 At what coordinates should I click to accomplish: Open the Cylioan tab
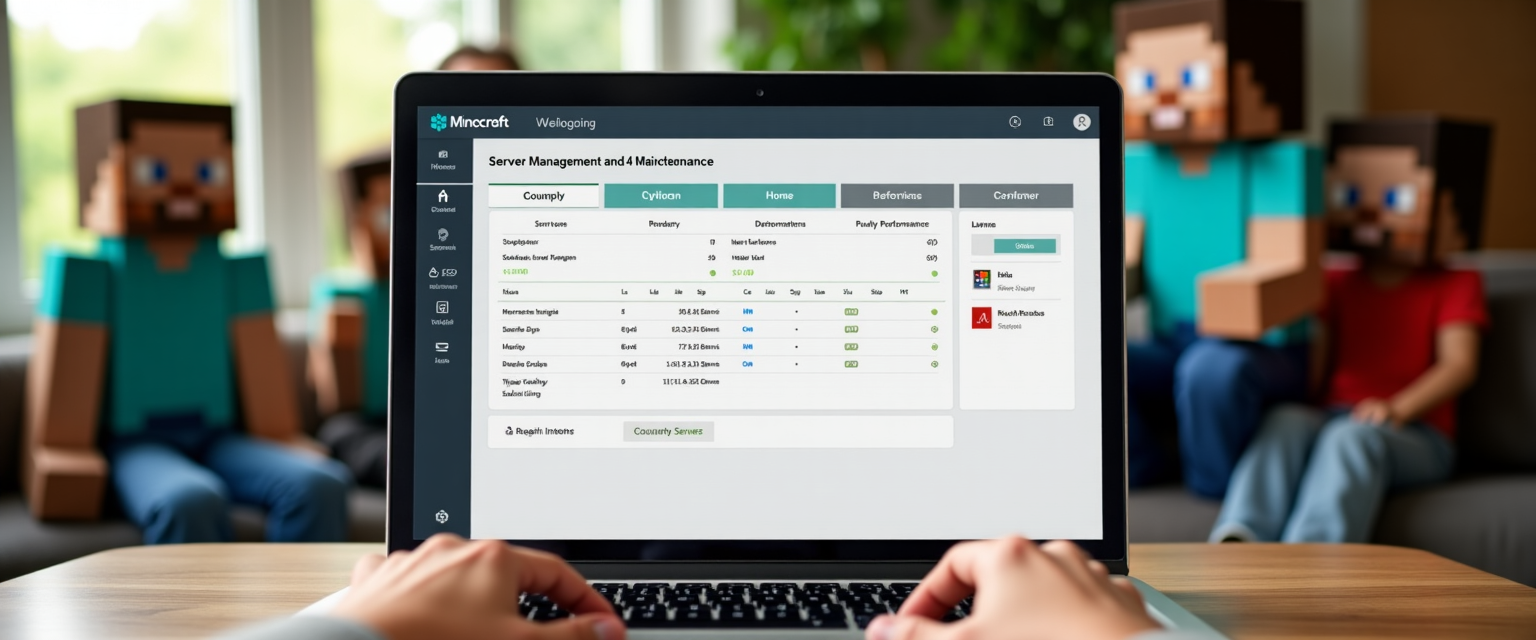click(x=661, y=196)
